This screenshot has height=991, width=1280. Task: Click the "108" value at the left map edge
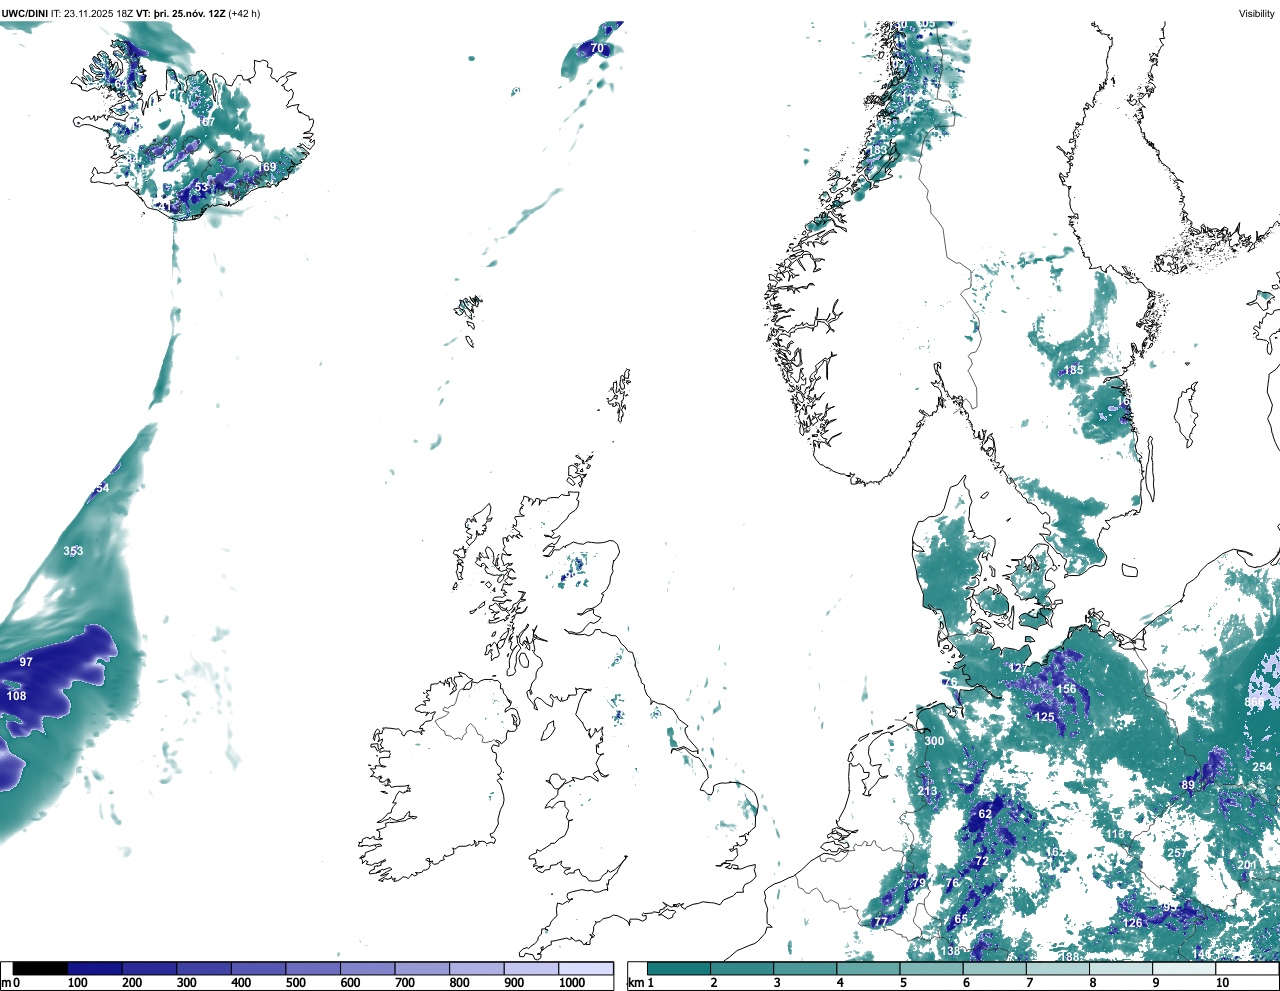coord(16,696)
